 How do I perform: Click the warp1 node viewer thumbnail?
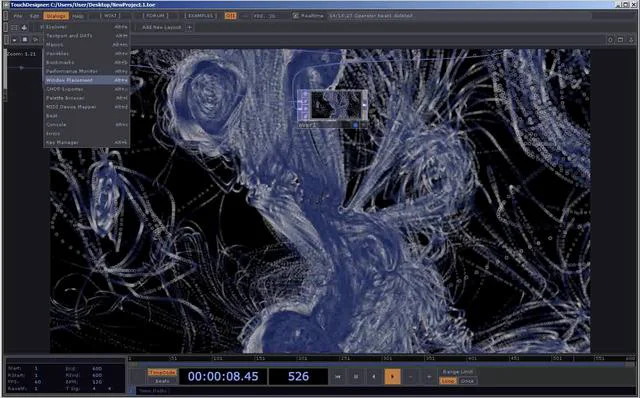coord(336,105)
